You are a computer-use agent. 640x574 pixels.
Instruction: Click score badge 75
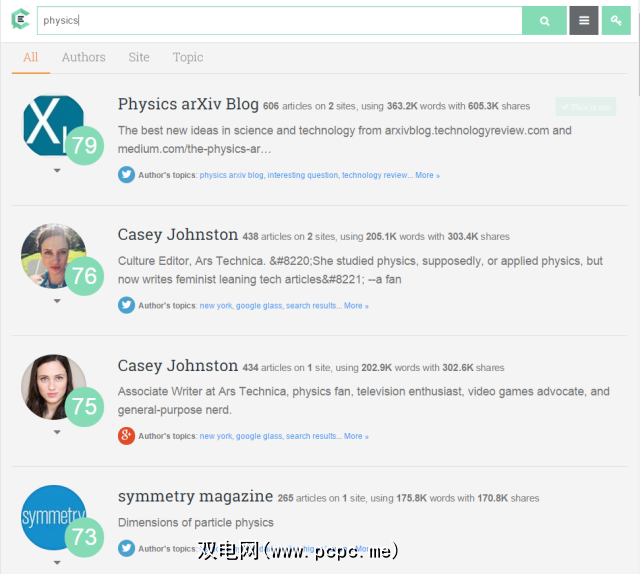point(84,407)
